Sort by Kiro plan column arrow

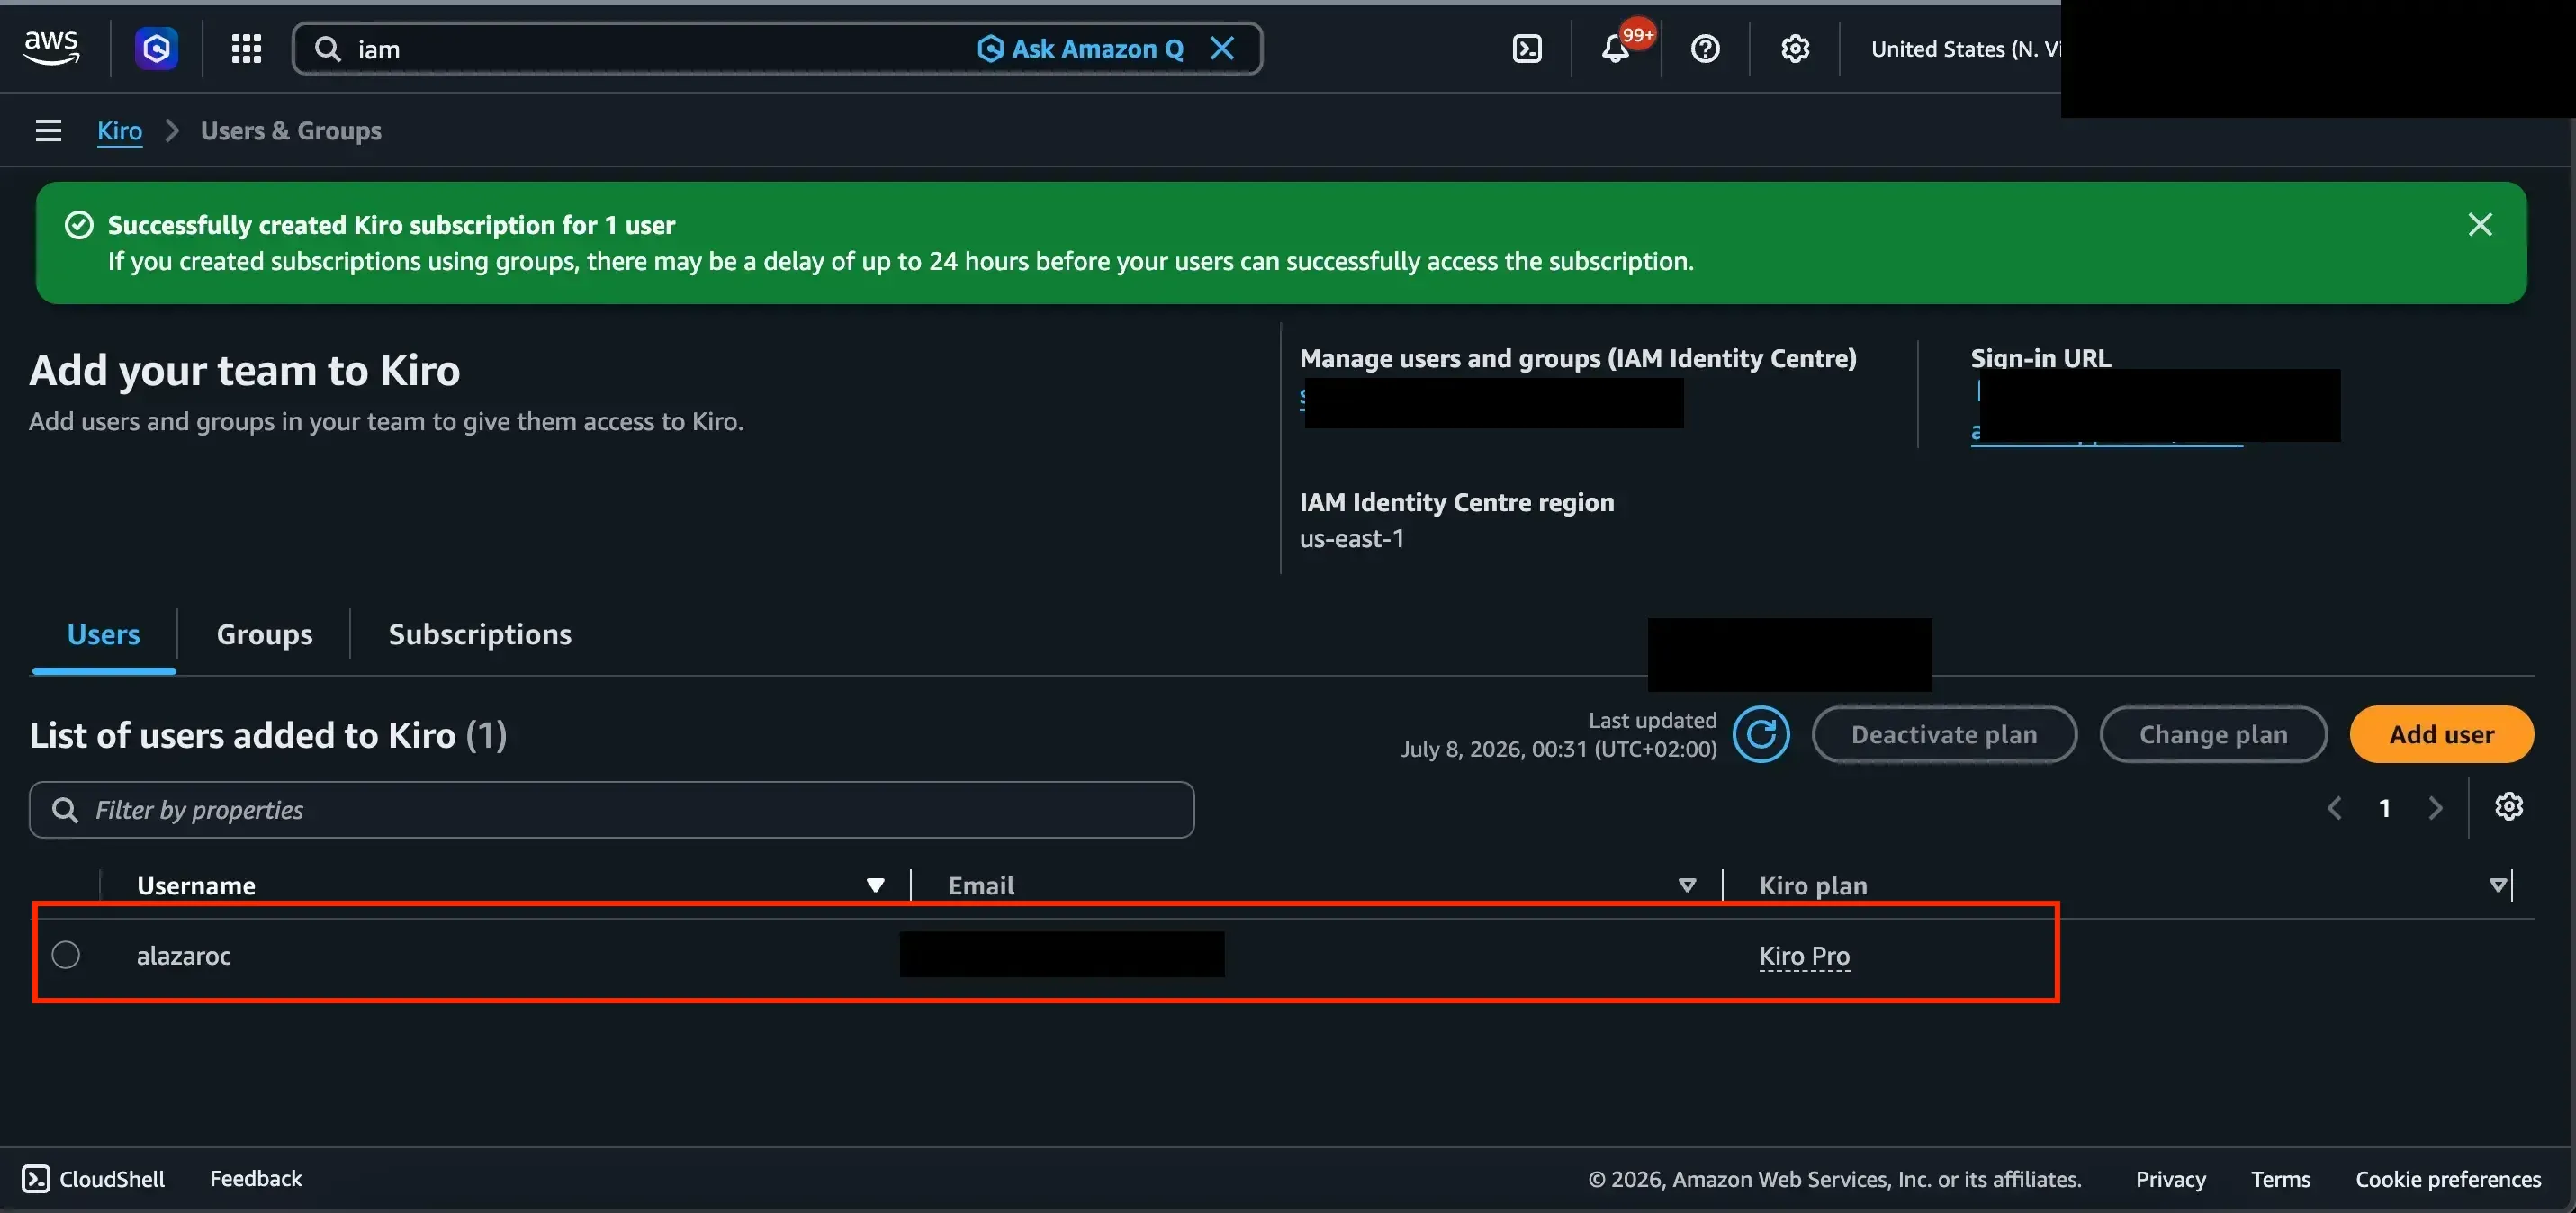pyautogui.click(x=2498, y=885)
